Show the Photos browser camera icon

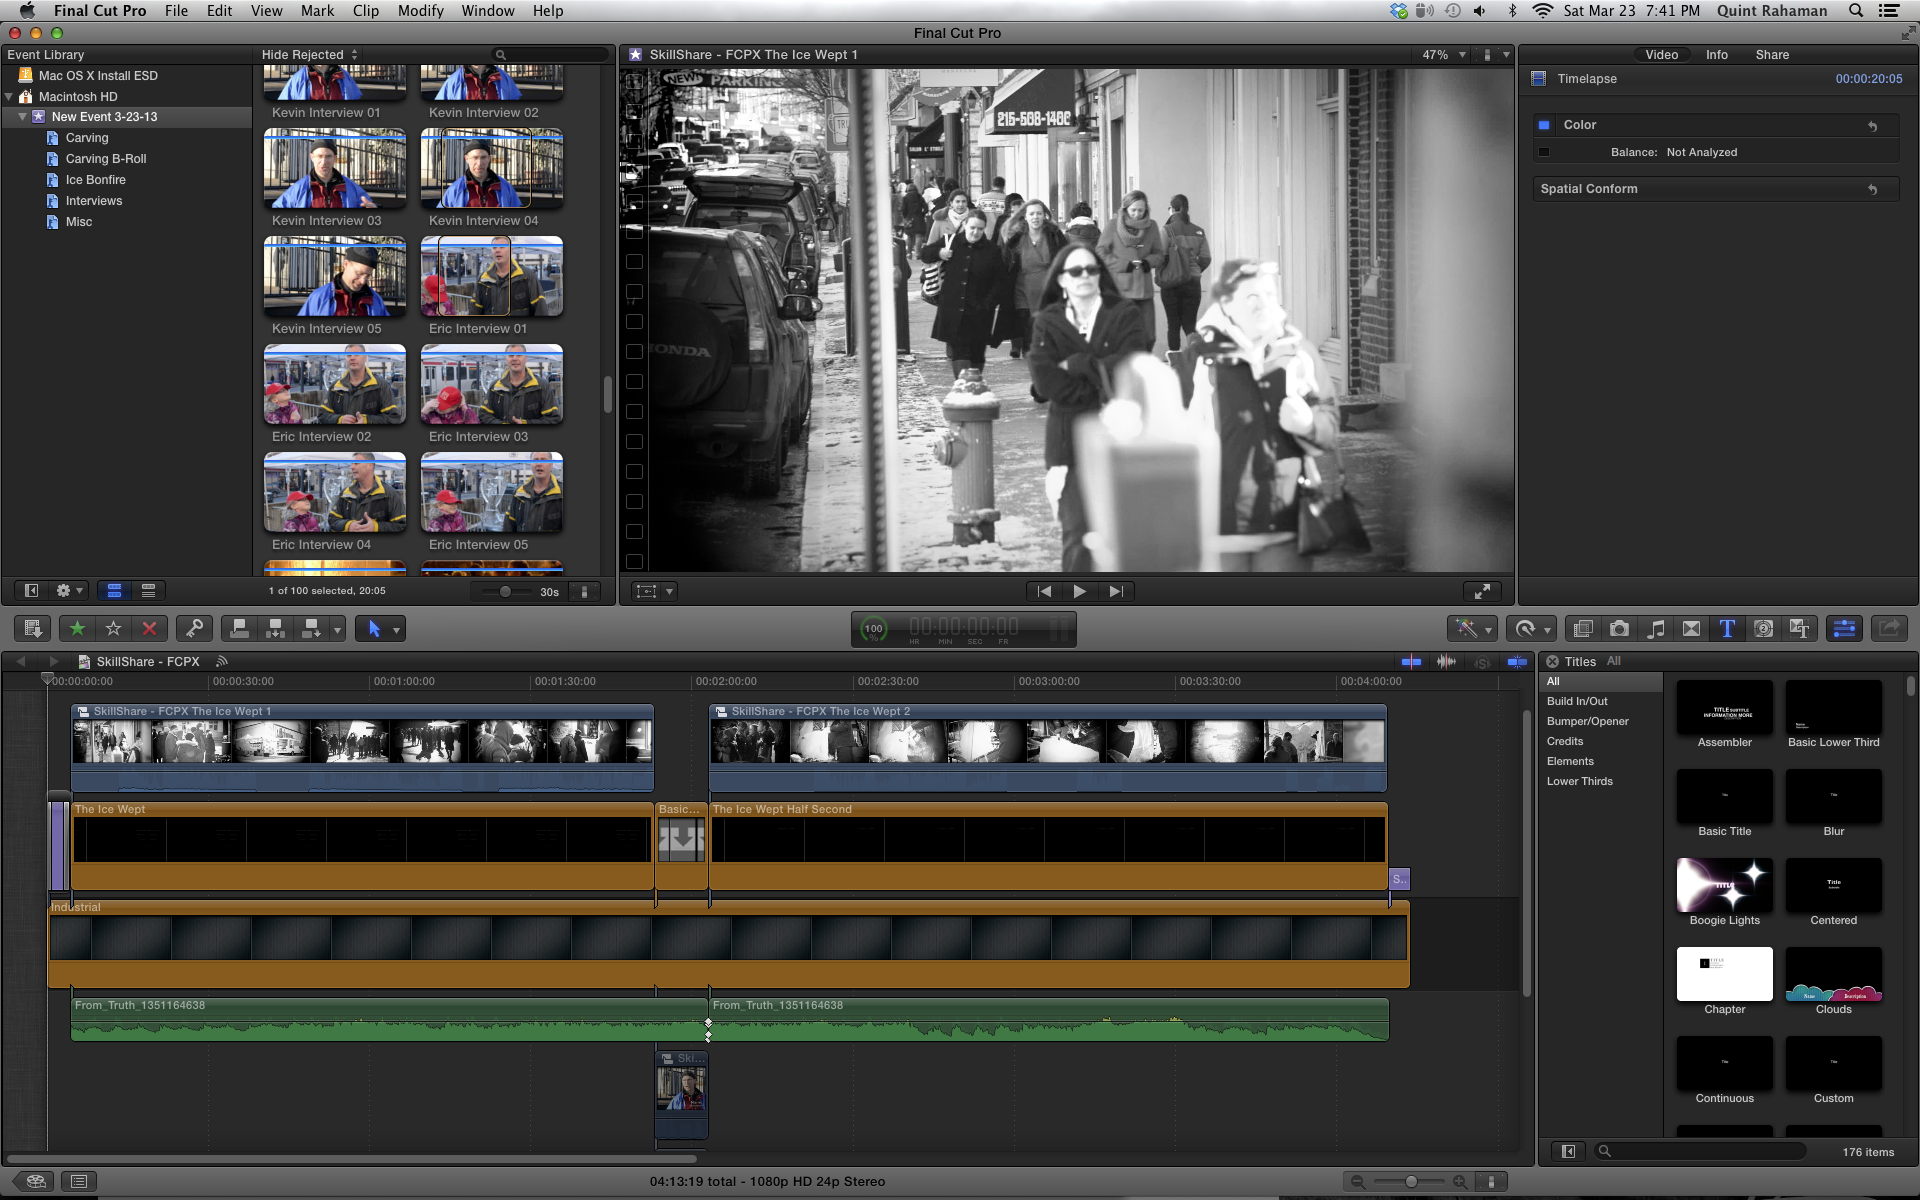(x=1619, y=628)
